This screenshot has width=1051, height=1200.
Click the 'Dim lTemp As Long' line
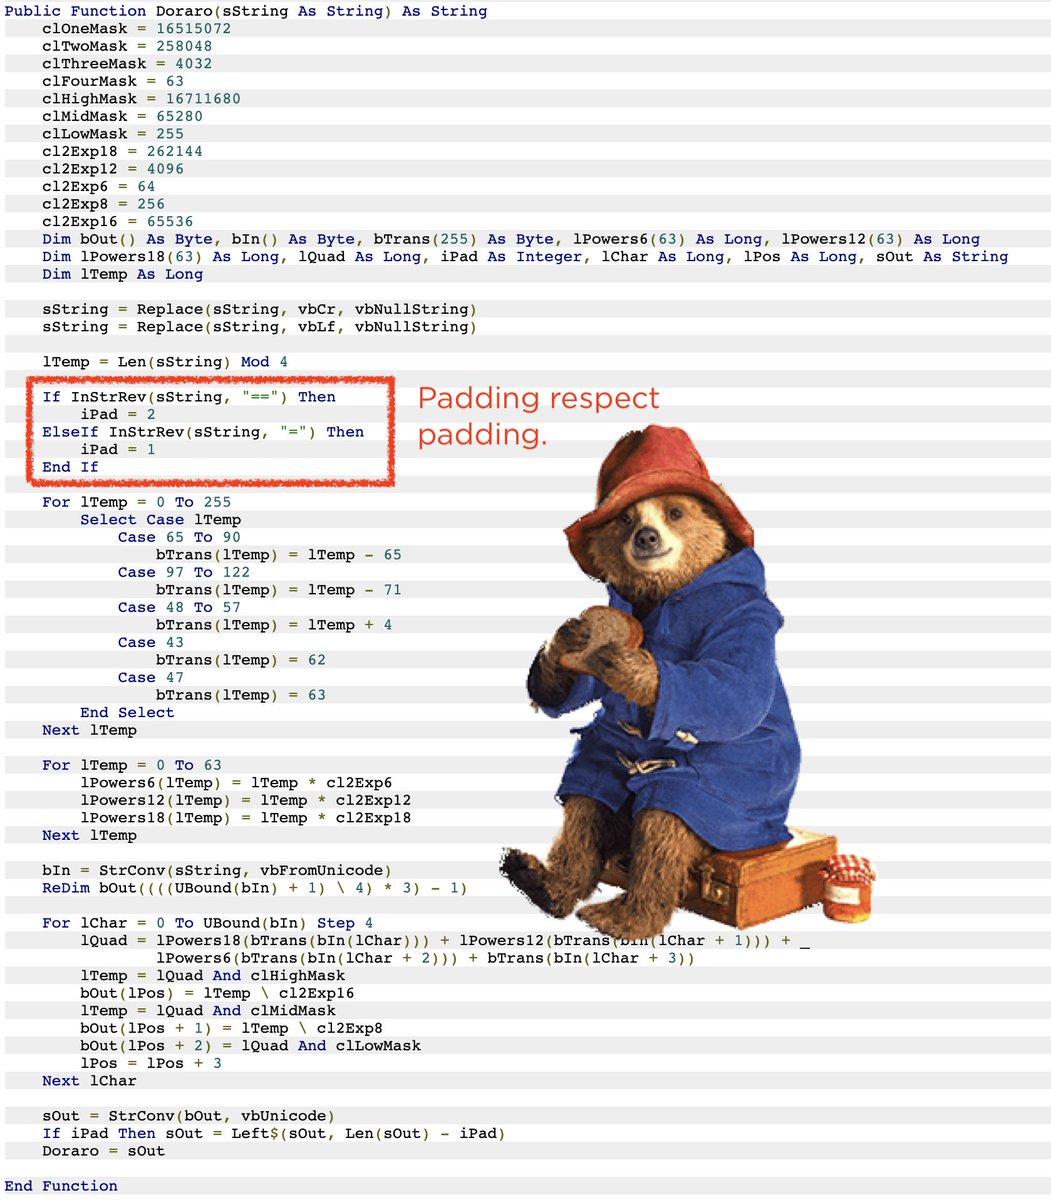(122, 274)
